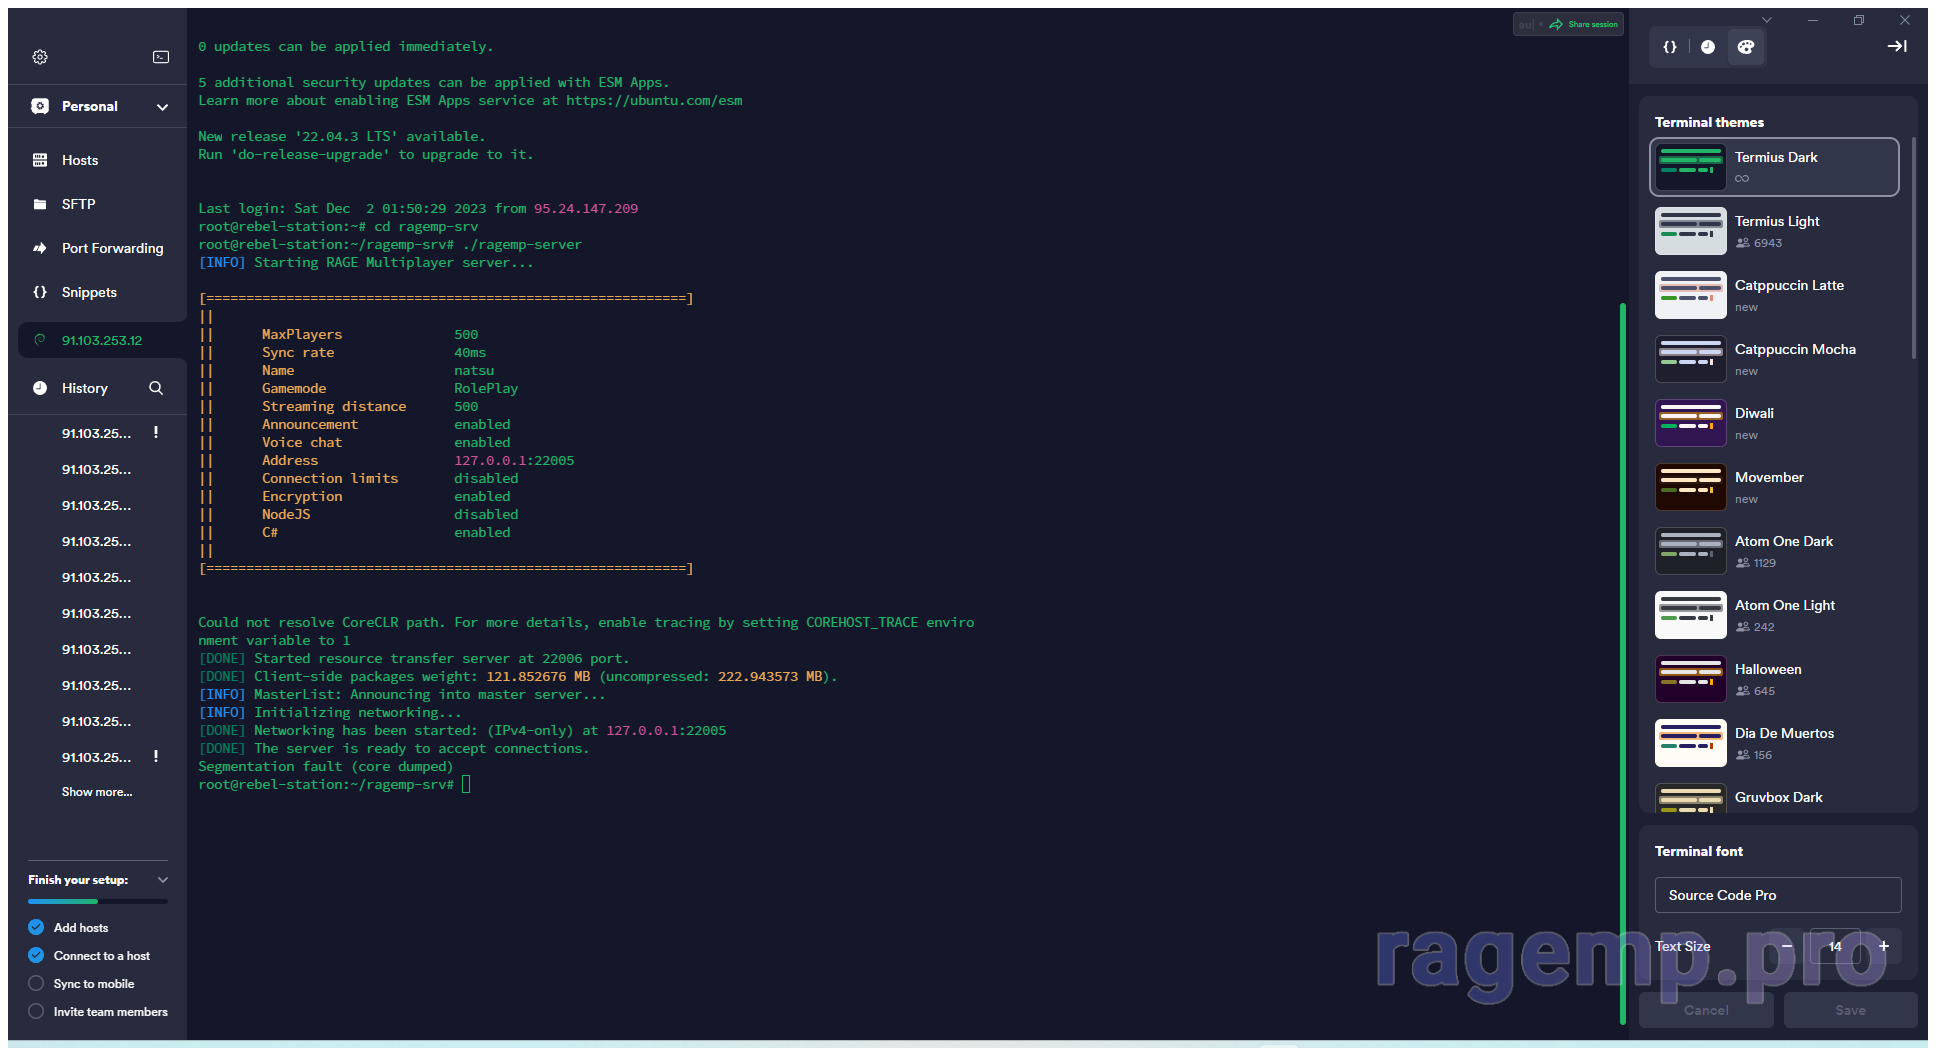The height and width of the screenshot is (1048, 1936).
Task: Expand the Personal vault dropdown
Action: click(x=162, y=107)
